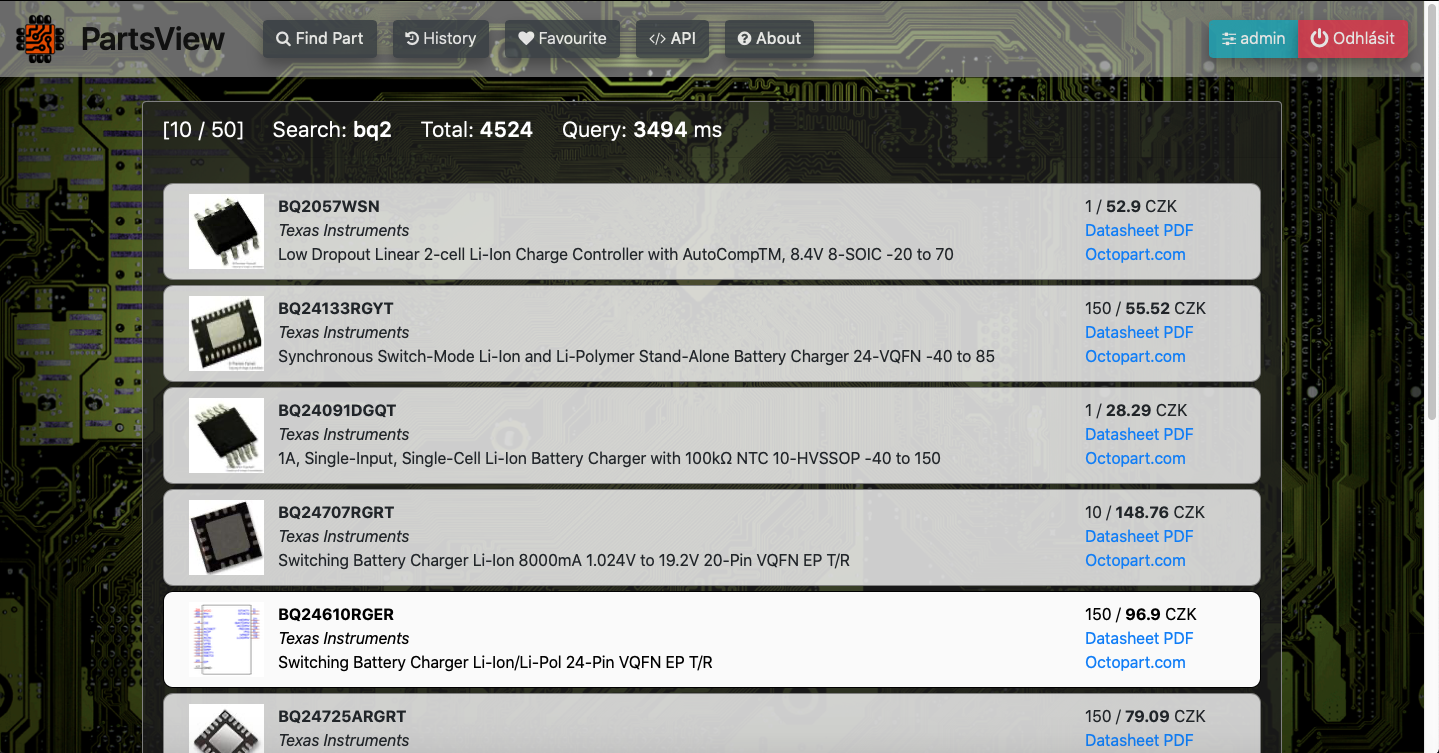The height and width of the screenshot is (753, 1439).
Task: Open the BQ24091DGQT part thumbnail
Action: click(x=226, y=435)
